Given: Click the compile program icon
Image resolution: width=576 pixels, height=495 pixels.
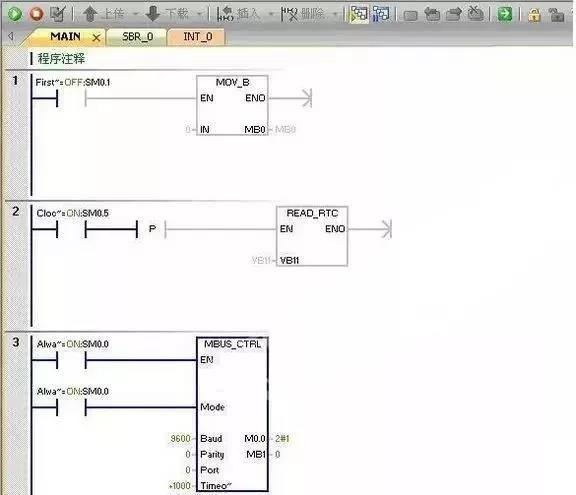Looking at the screenshot, I should pyautogui.click(x=58, y=14).
